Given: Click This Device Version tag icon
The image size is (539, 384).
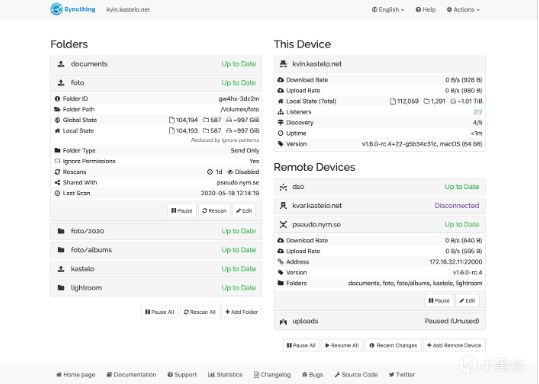Looking at the screenshot, I should pyautogui.click(x=280, y=144).
